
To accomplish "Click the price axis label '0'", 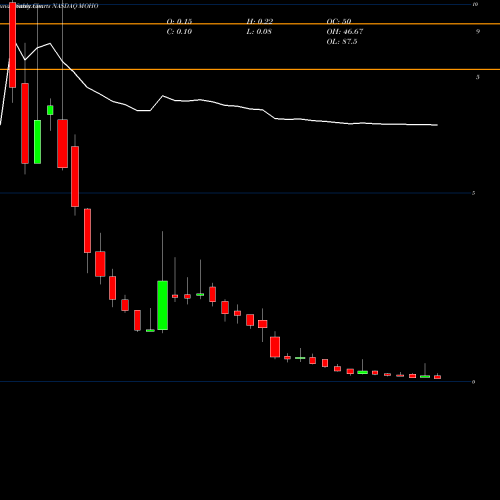I will click(x=473, y=382).
